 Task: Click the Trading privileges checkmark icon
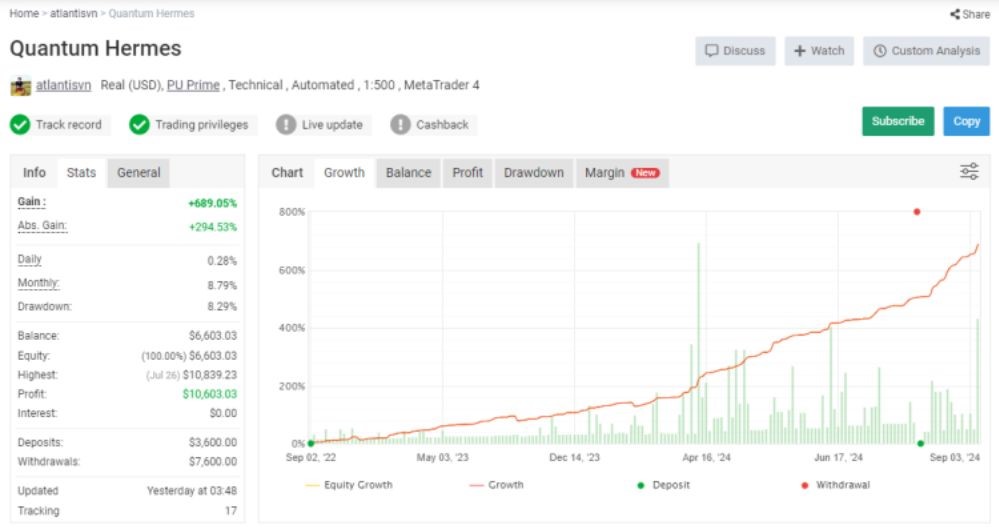point(140,125)
